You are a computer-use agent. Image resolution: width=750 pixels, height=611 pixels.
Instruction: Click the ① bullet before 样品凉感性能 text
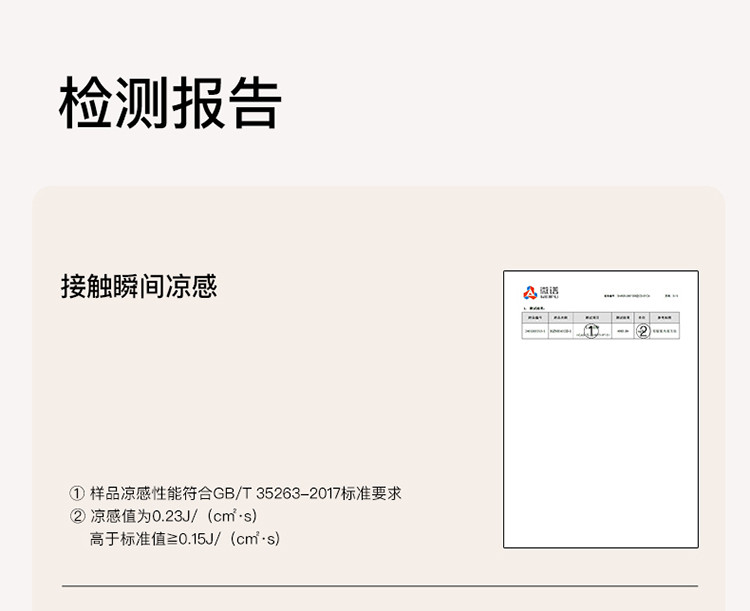pyautogui.click(x=76, y=494)
